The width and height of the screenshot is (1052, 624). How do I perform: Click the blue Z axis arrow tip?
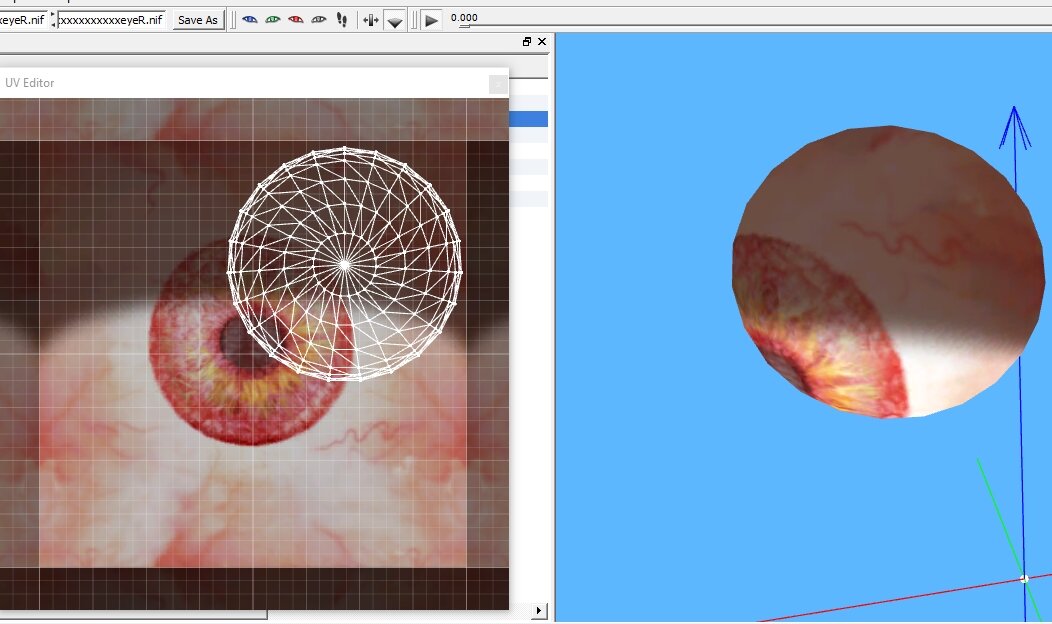coord(1014,127)
